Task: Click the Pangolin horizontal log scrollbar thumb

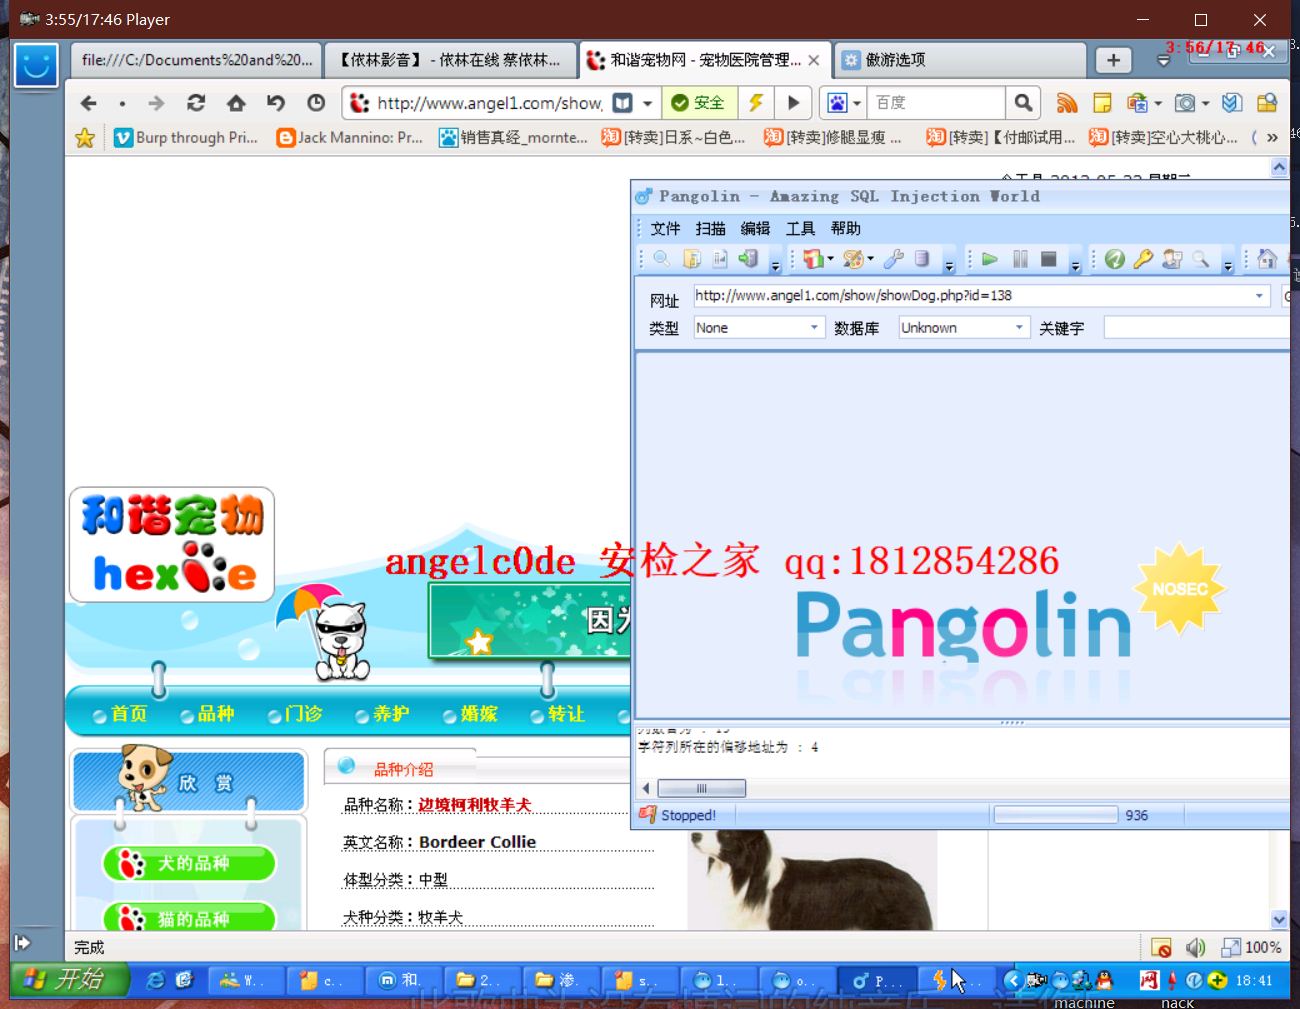Action: [x=702, y=788]
